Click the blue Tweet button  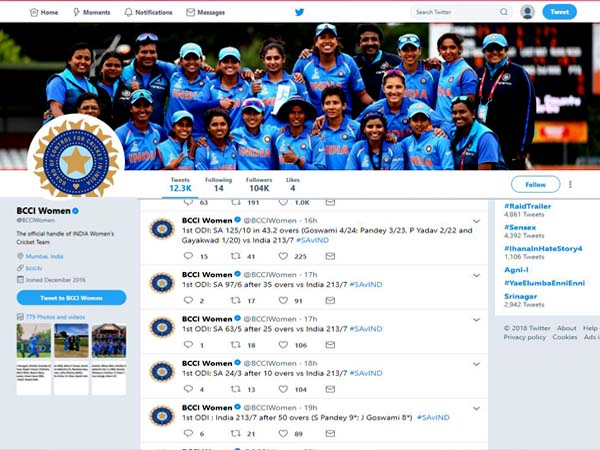(559, 12)
